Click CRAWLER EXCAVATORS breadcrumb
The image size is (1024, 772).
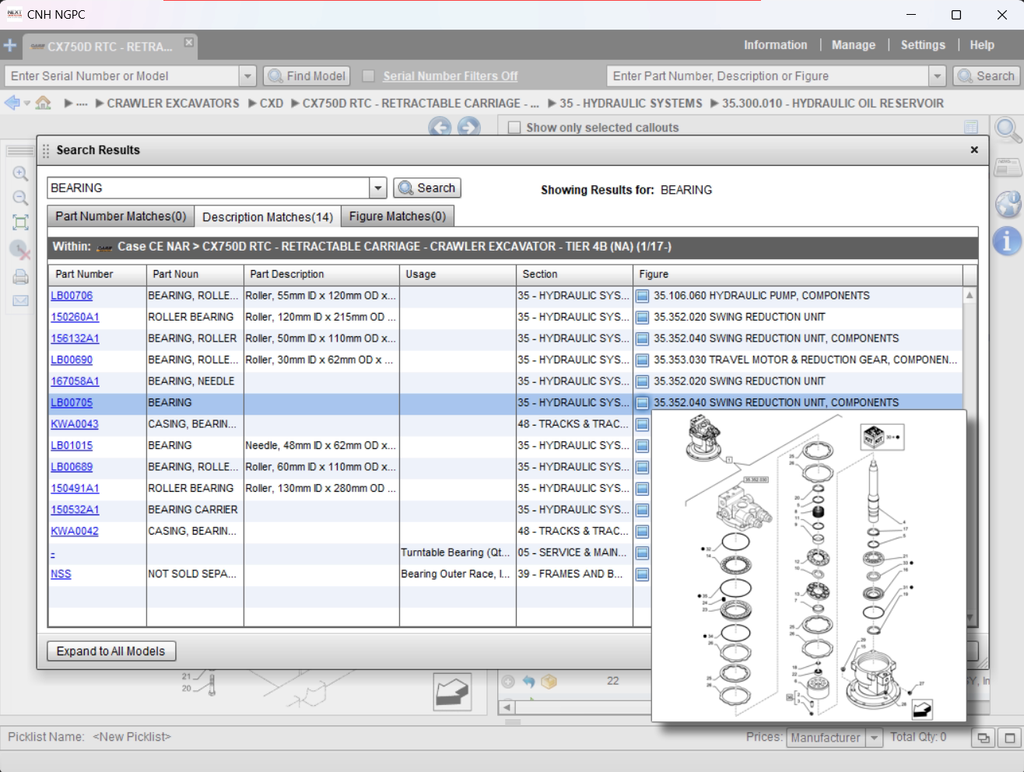pyautogui.click(x=173, y=103)
